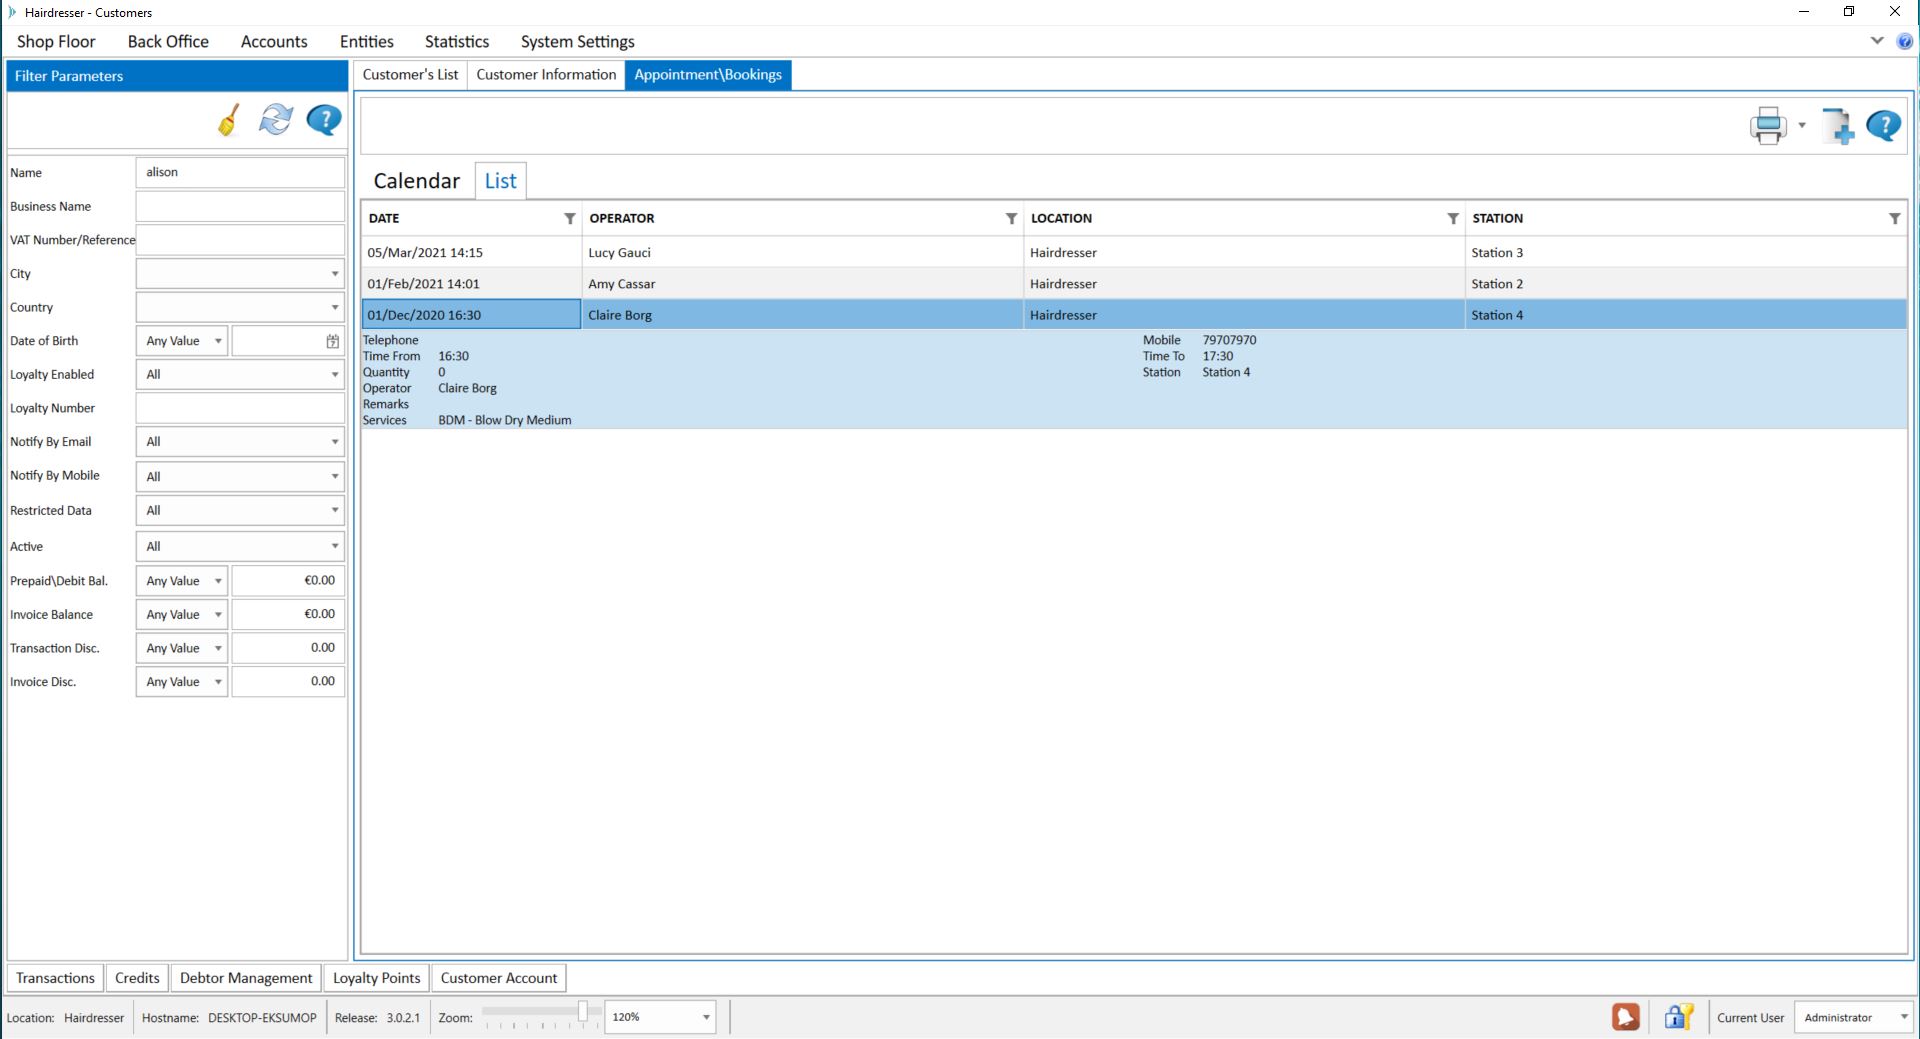The height and width of the screenshot is (1039, 1920).
Task: Expand the Loyalty Enabled dropdown
Action: 240,374
